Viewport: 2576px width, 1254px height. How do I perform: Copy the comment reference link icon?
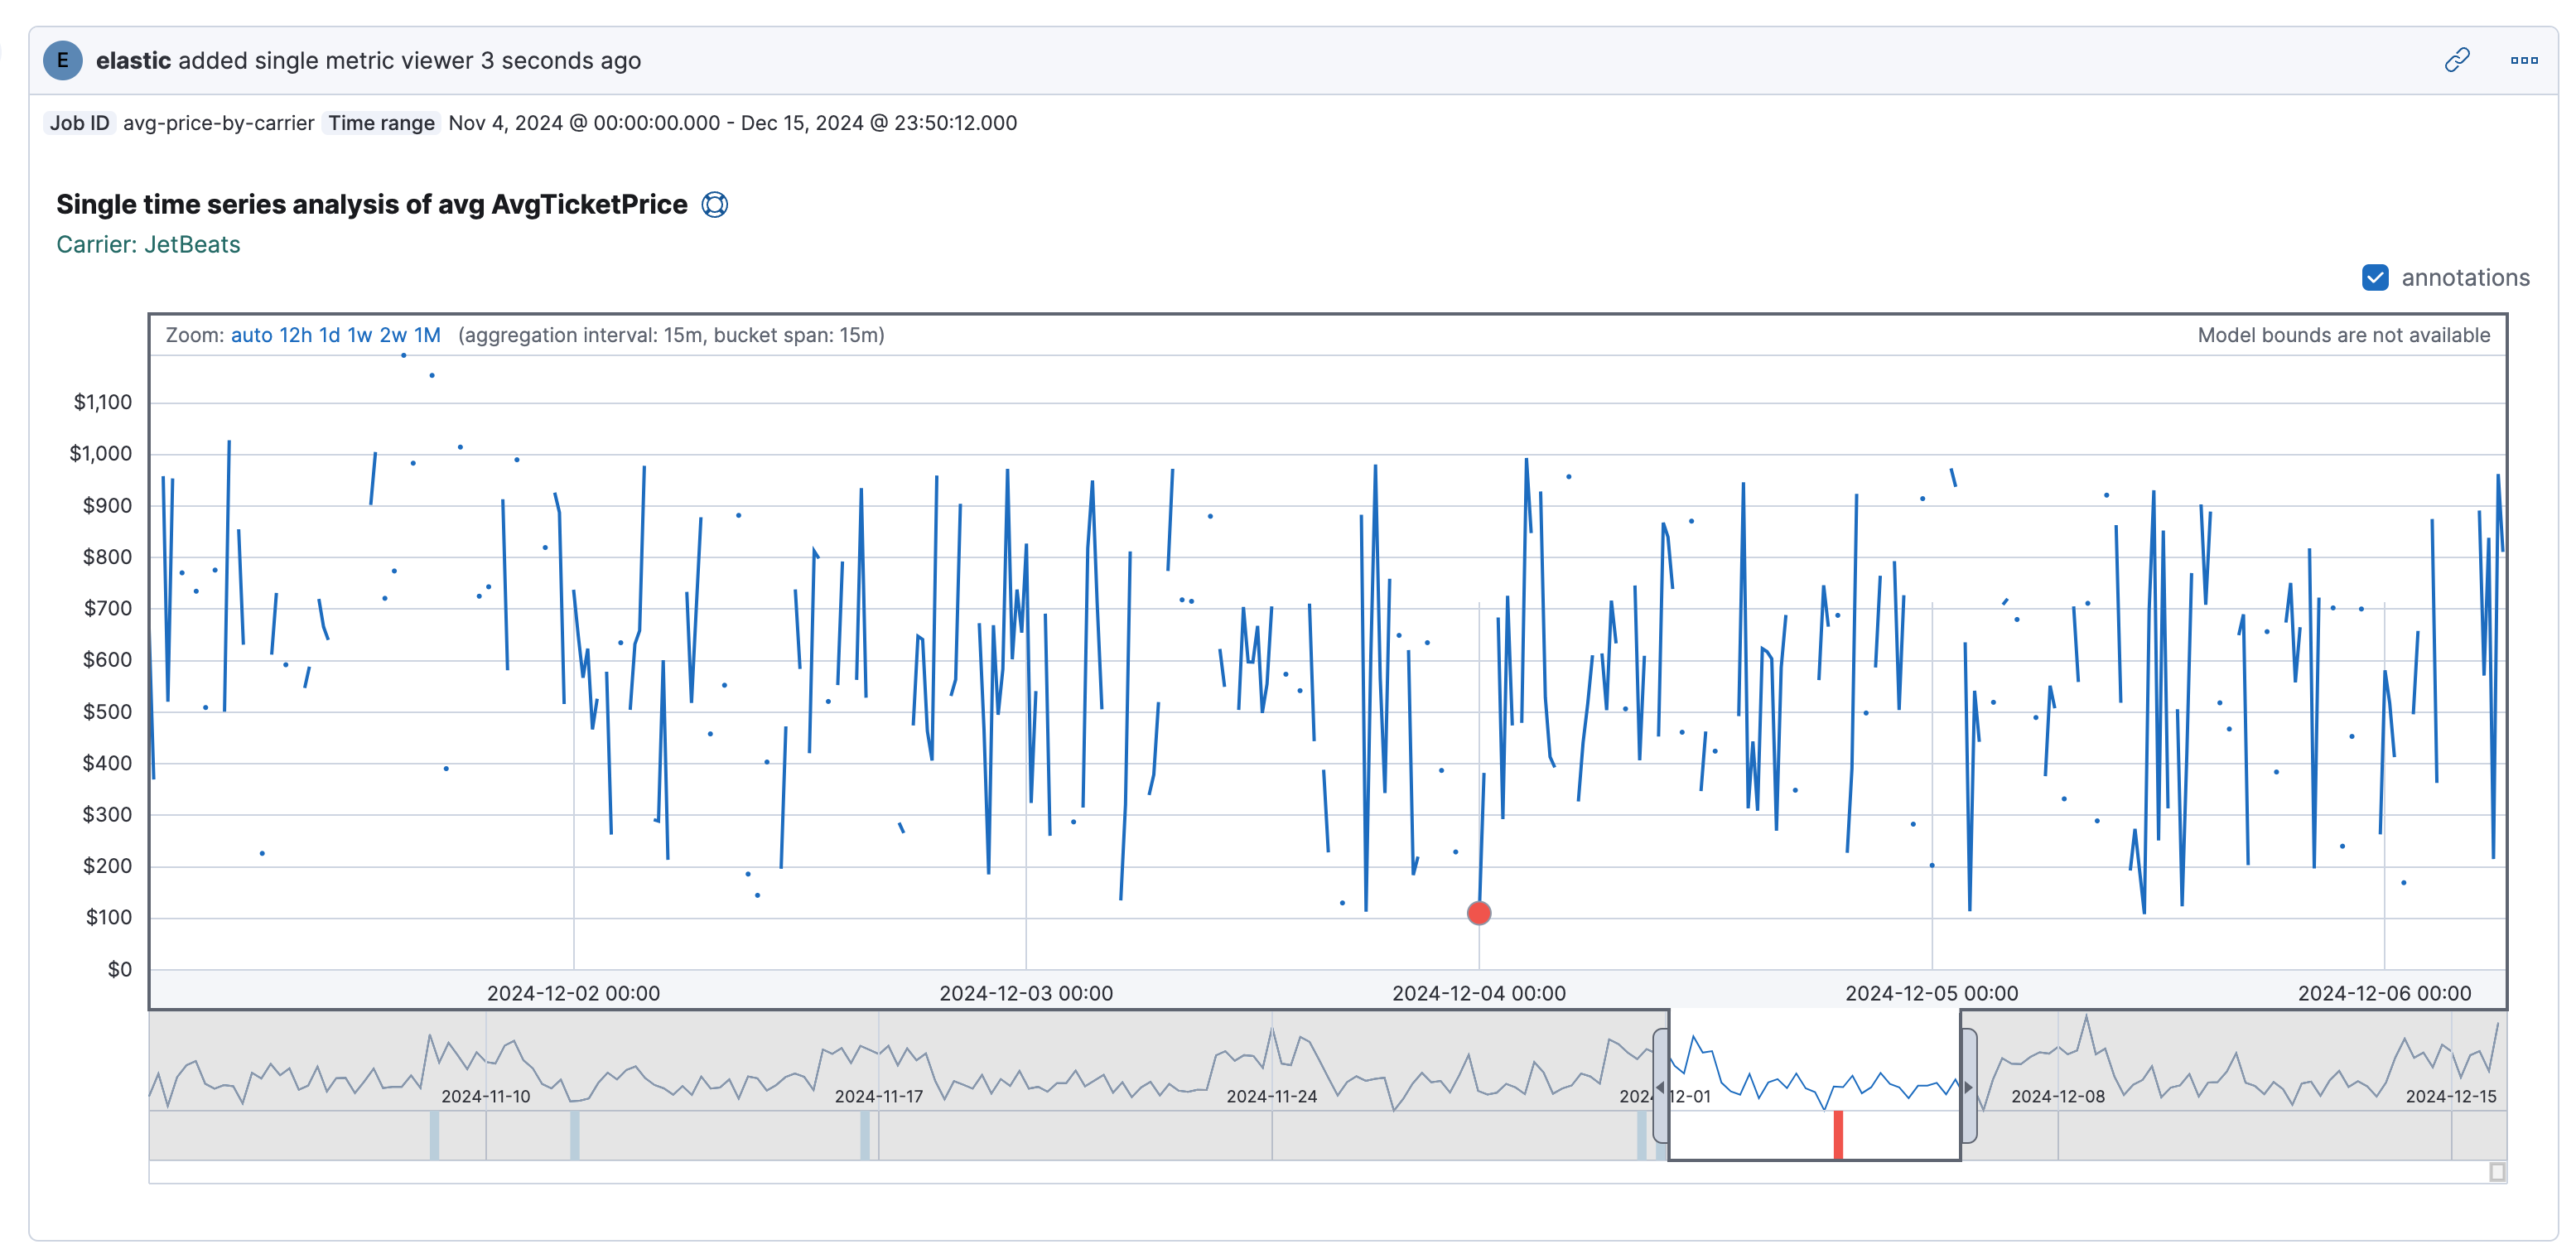[x=2457, y=60]
